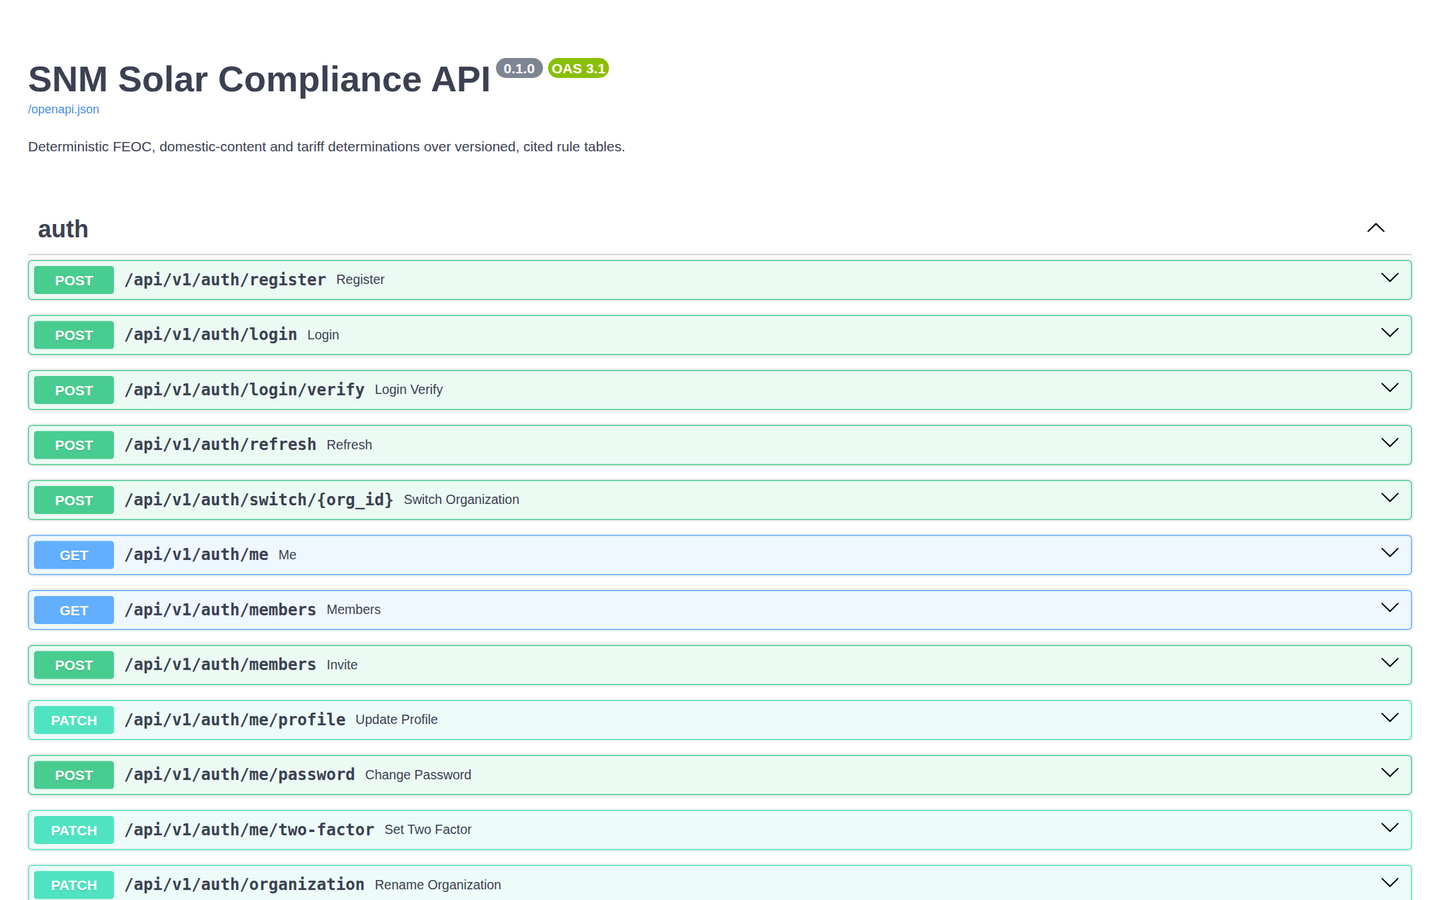The image size is (1440, 900).
Task: Select the /api/v1/auth/login/verify path text
Action: point(245,389)
